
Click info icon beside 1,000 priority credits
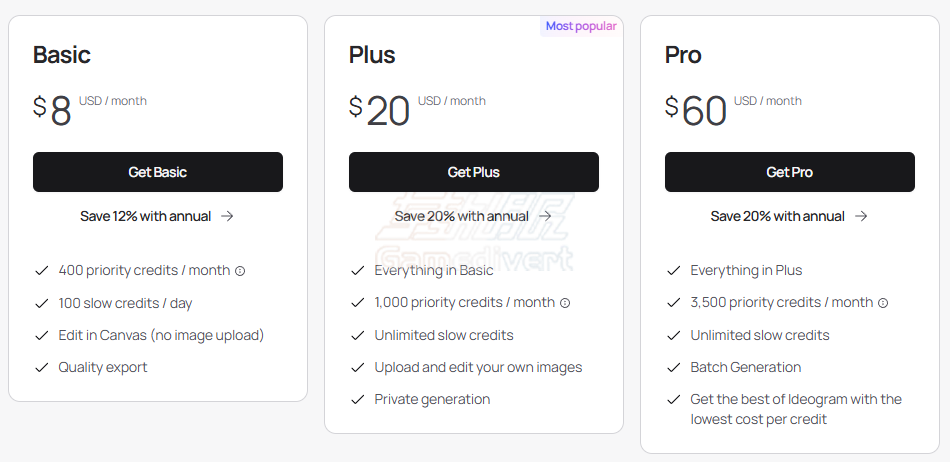tap(565, 303)
